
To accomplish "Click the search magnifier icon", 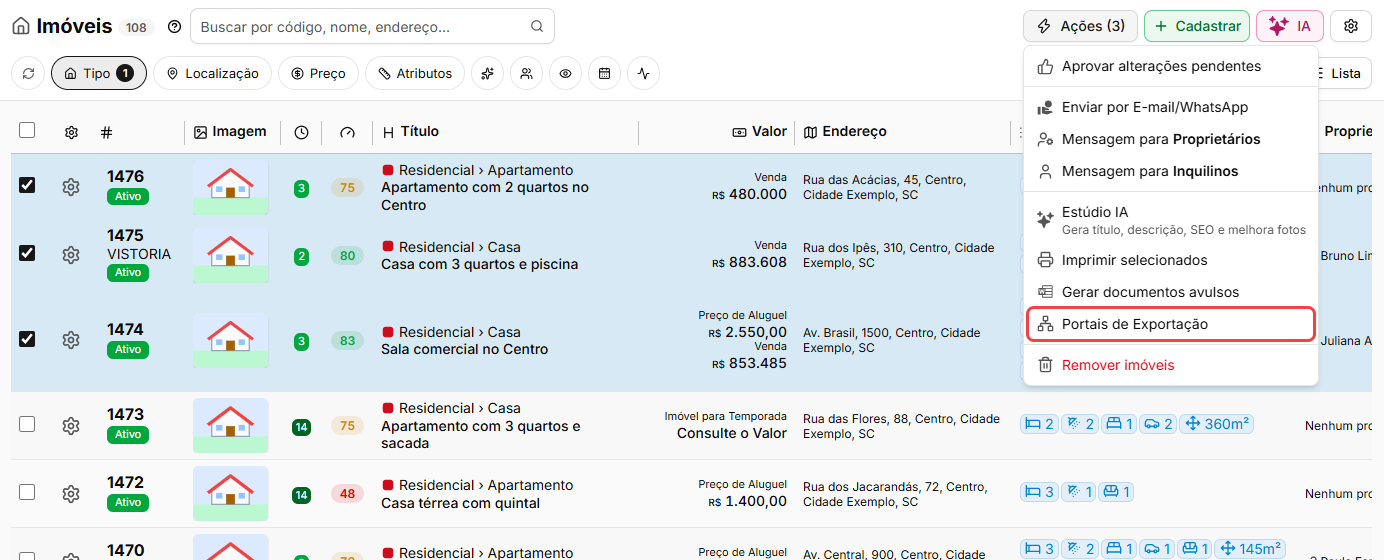I will (537, 27).
